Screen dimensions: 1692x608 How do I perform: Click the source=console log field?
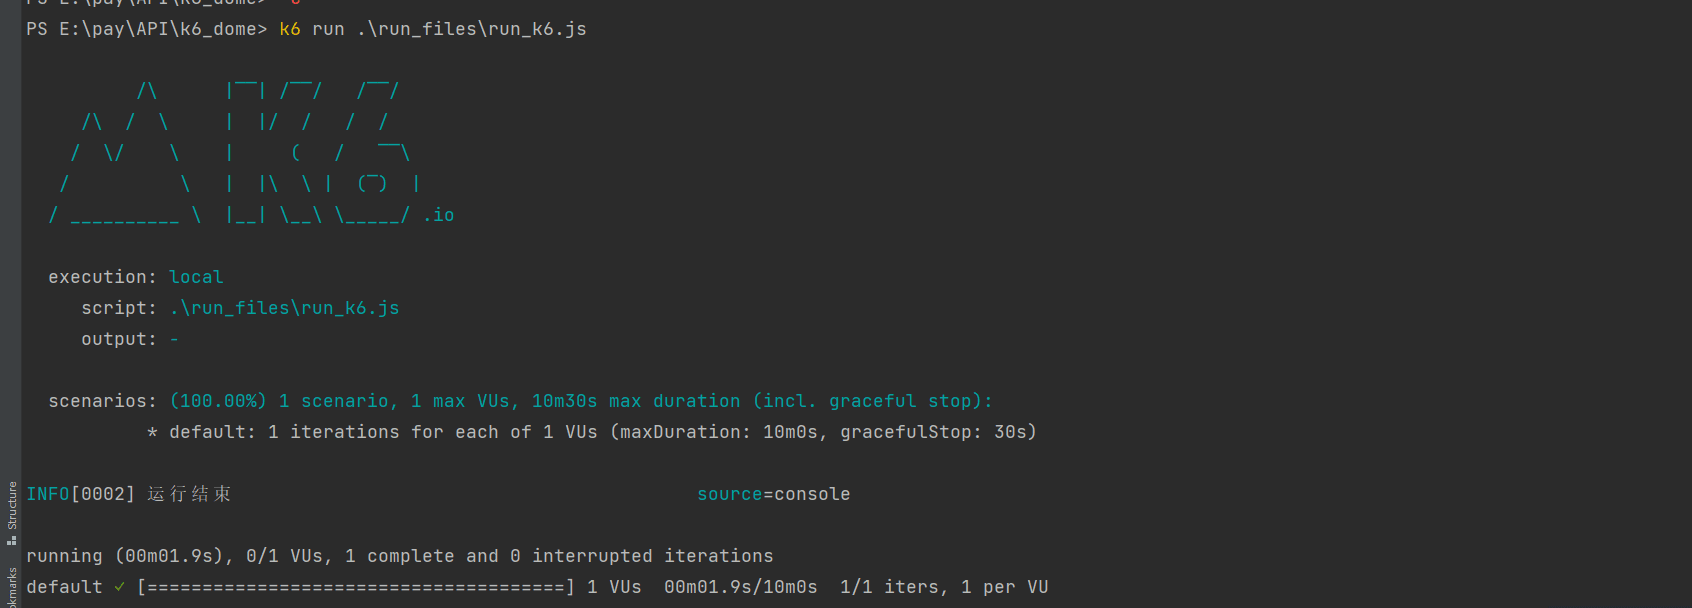coord(774,494)
